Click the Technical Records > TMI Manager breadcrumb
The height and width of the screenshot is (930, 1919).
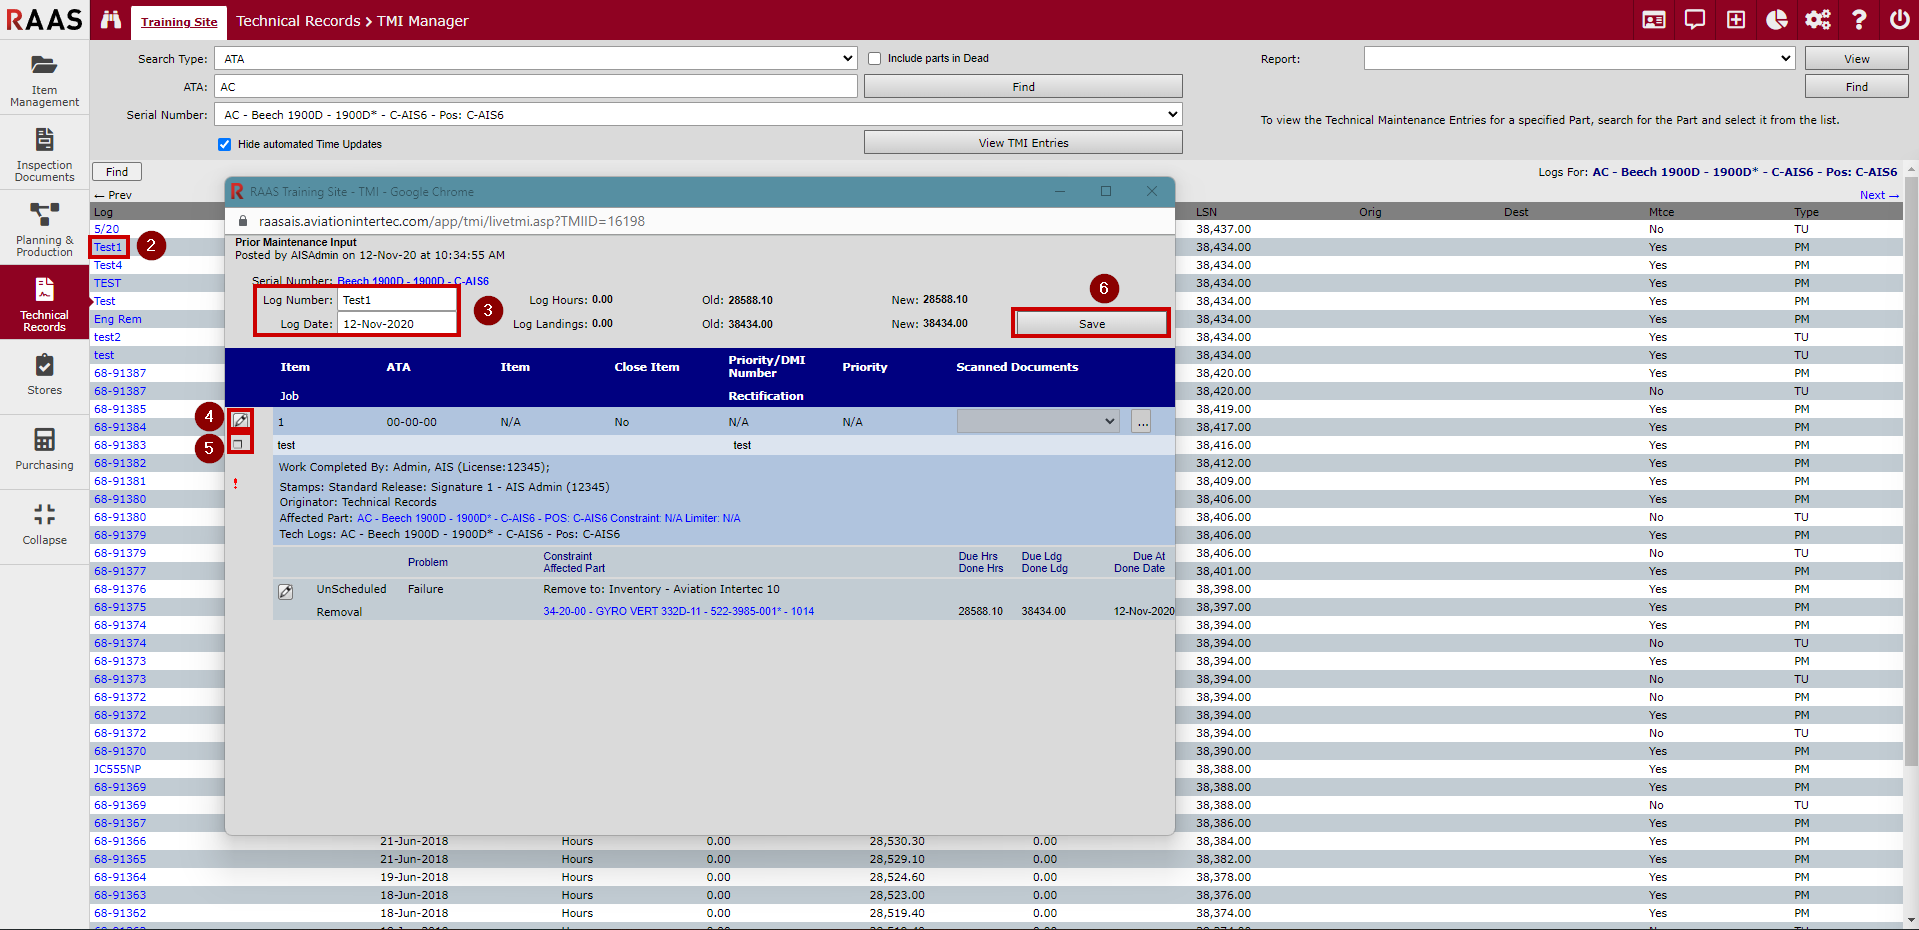352,21
